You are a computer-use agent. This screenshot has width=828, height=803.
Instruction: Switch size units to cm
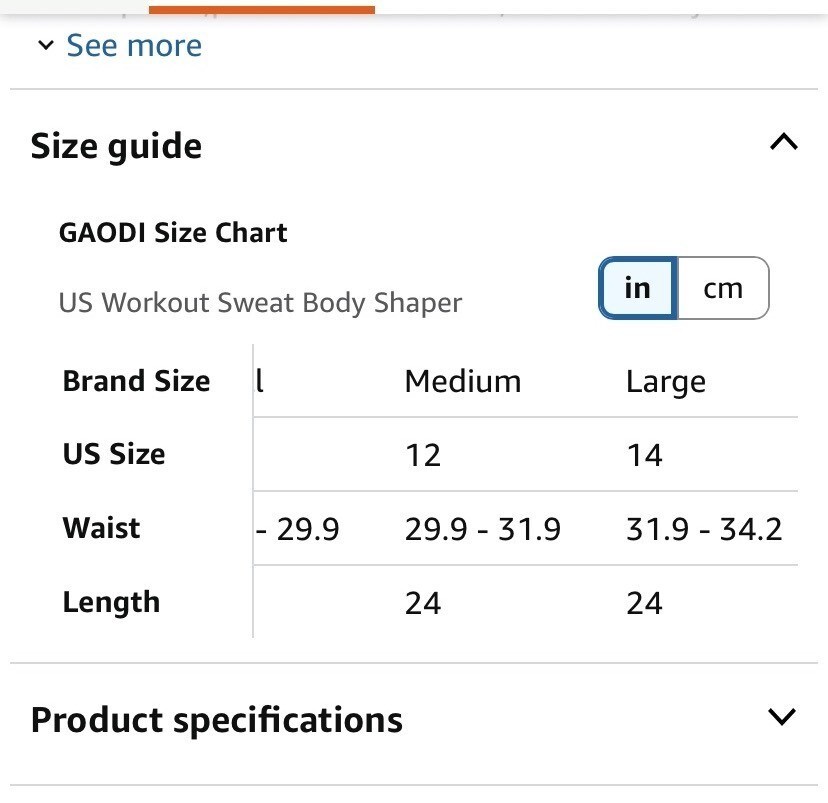pyautogui.click(x=723, y=288)
